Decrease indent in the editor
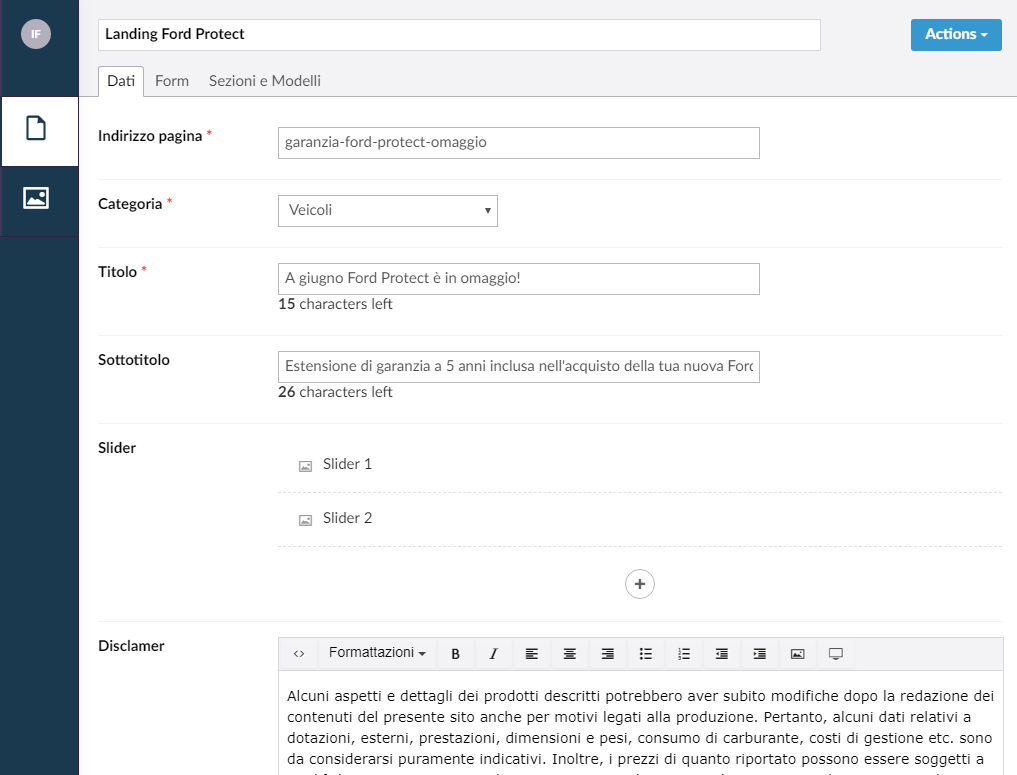The height and width of the screenshot is (775, 1017). [722, 654]
